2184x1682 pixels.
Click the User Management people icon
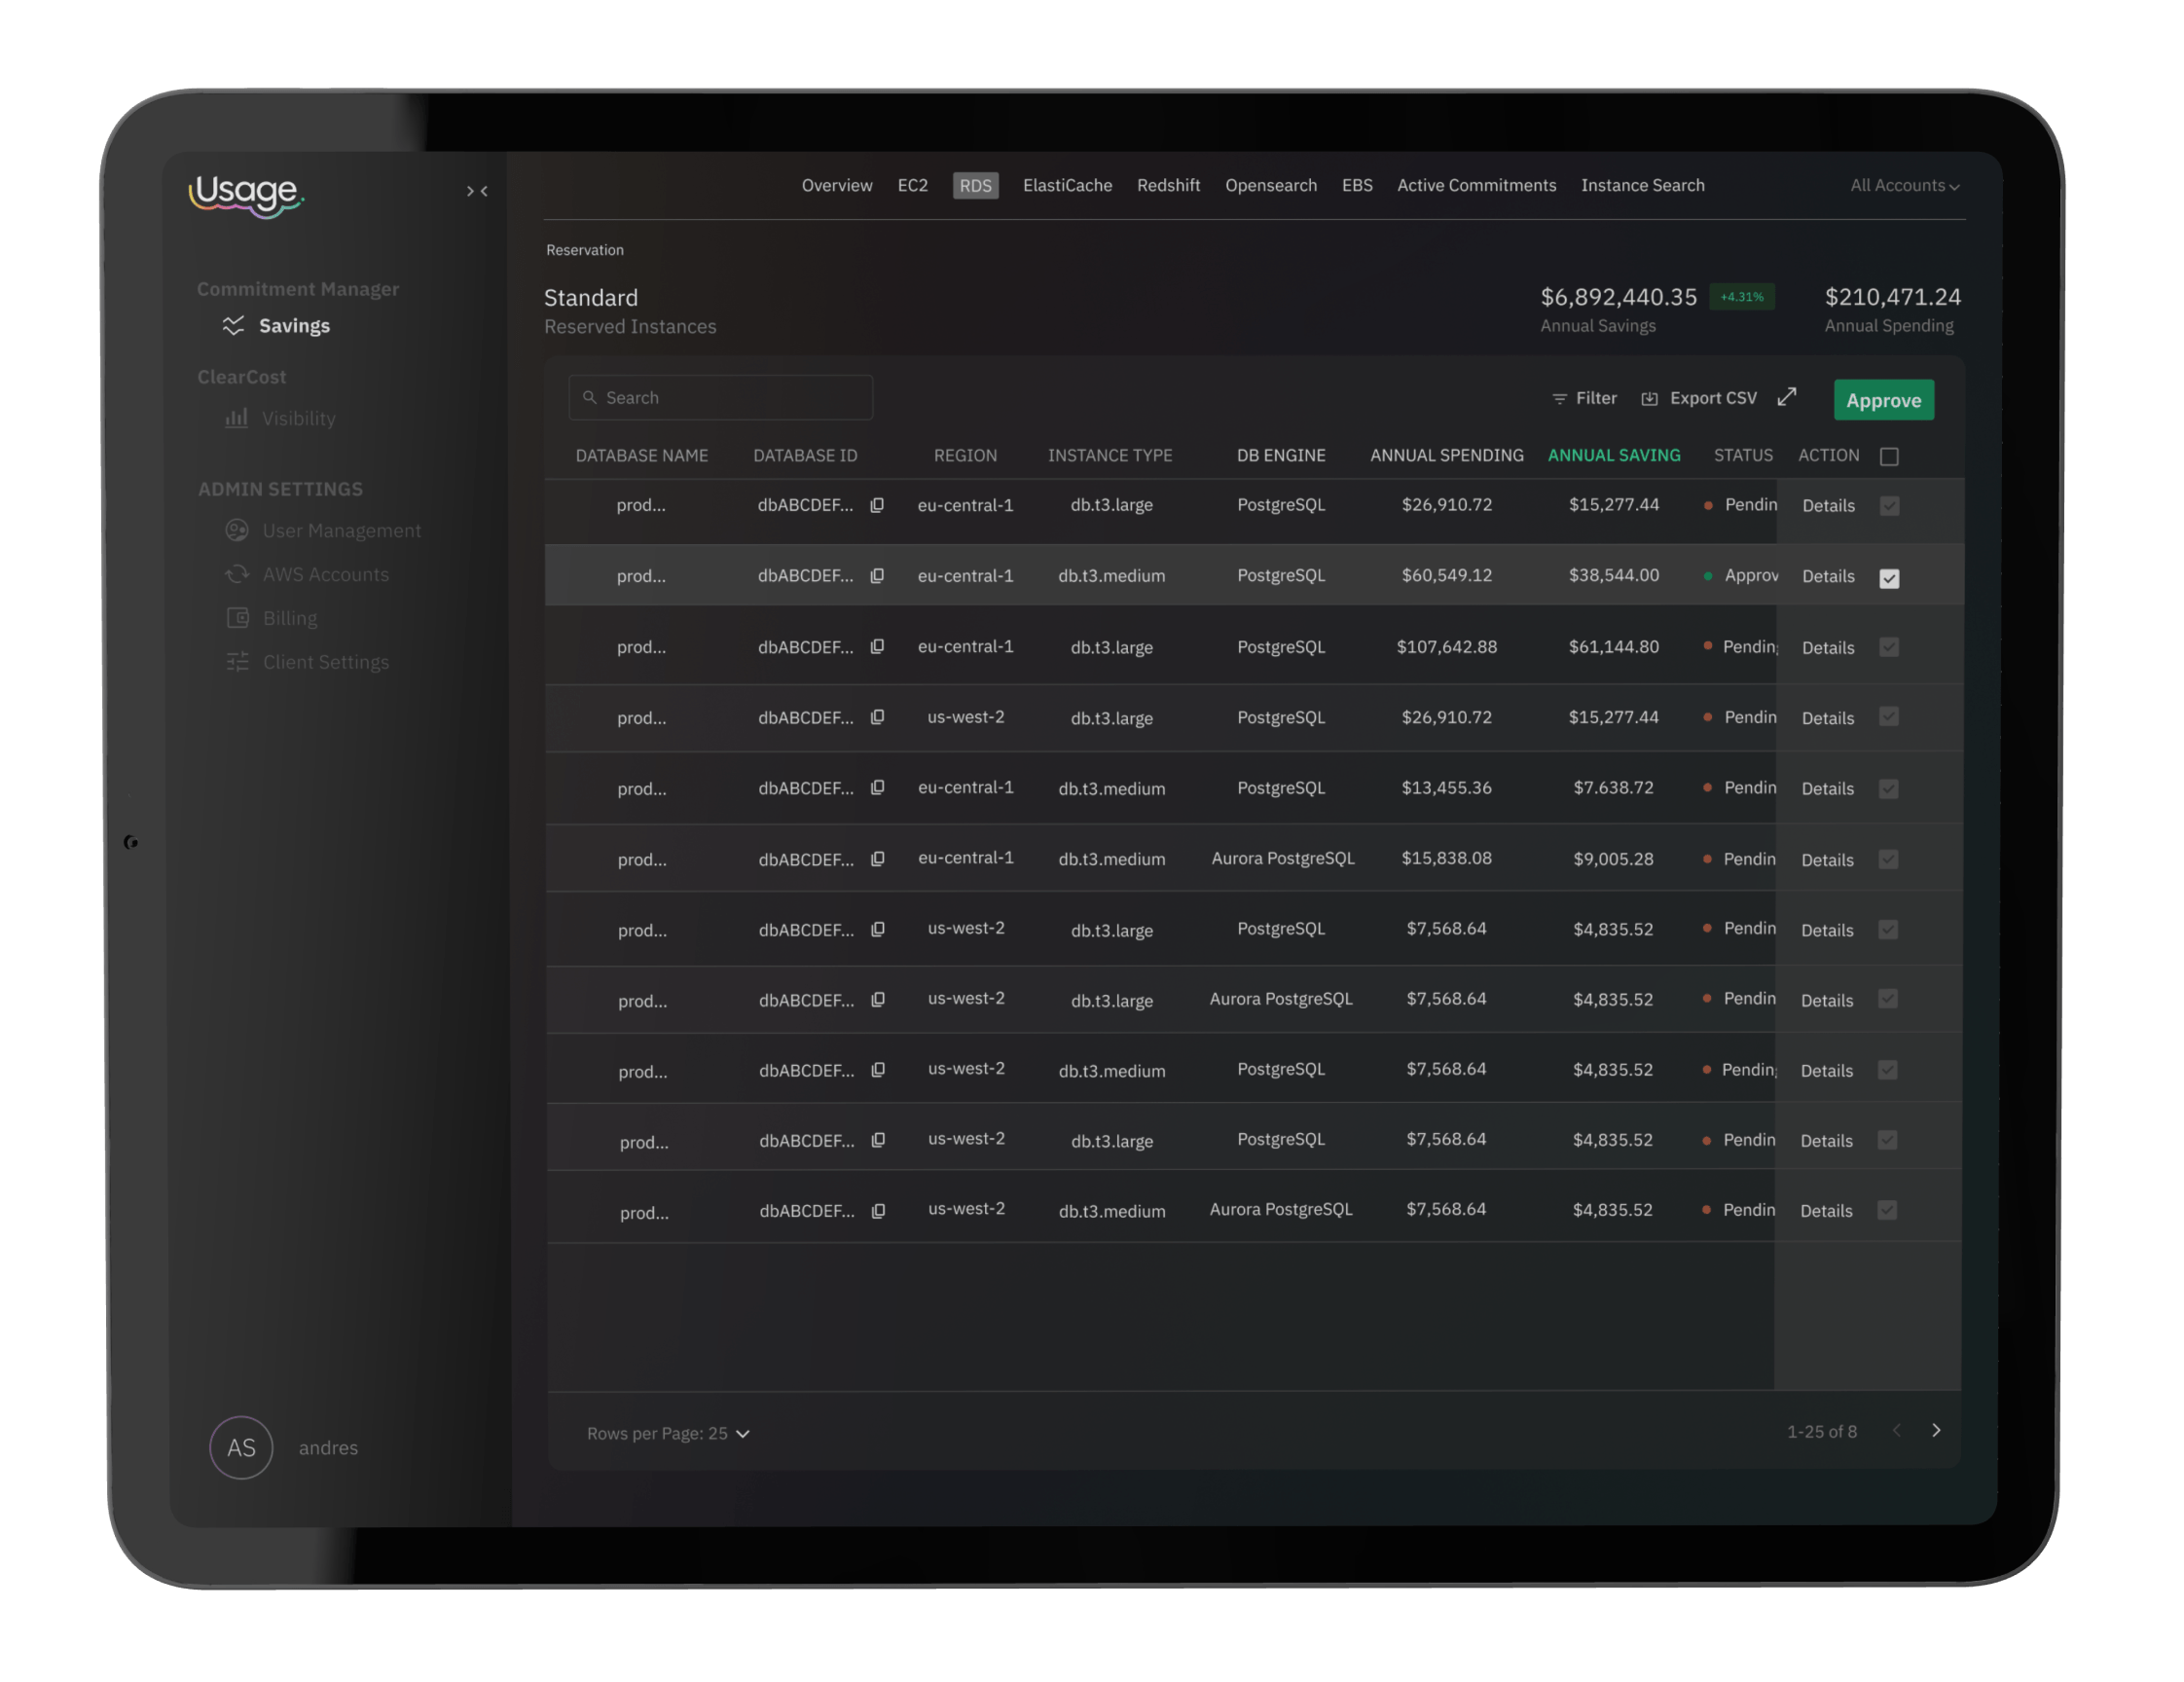point(237,530)
